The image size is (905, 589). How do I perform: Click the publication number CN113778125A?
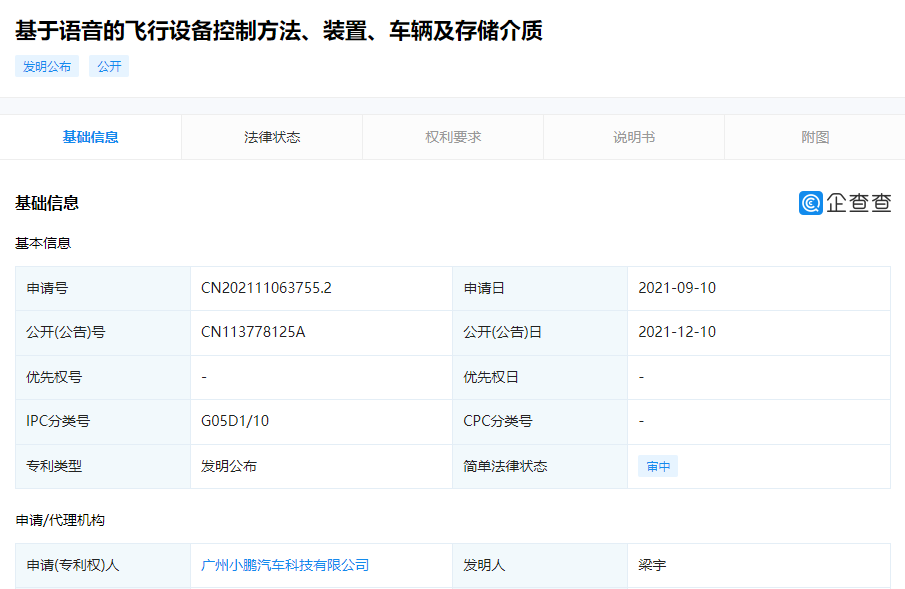point(254,332)
